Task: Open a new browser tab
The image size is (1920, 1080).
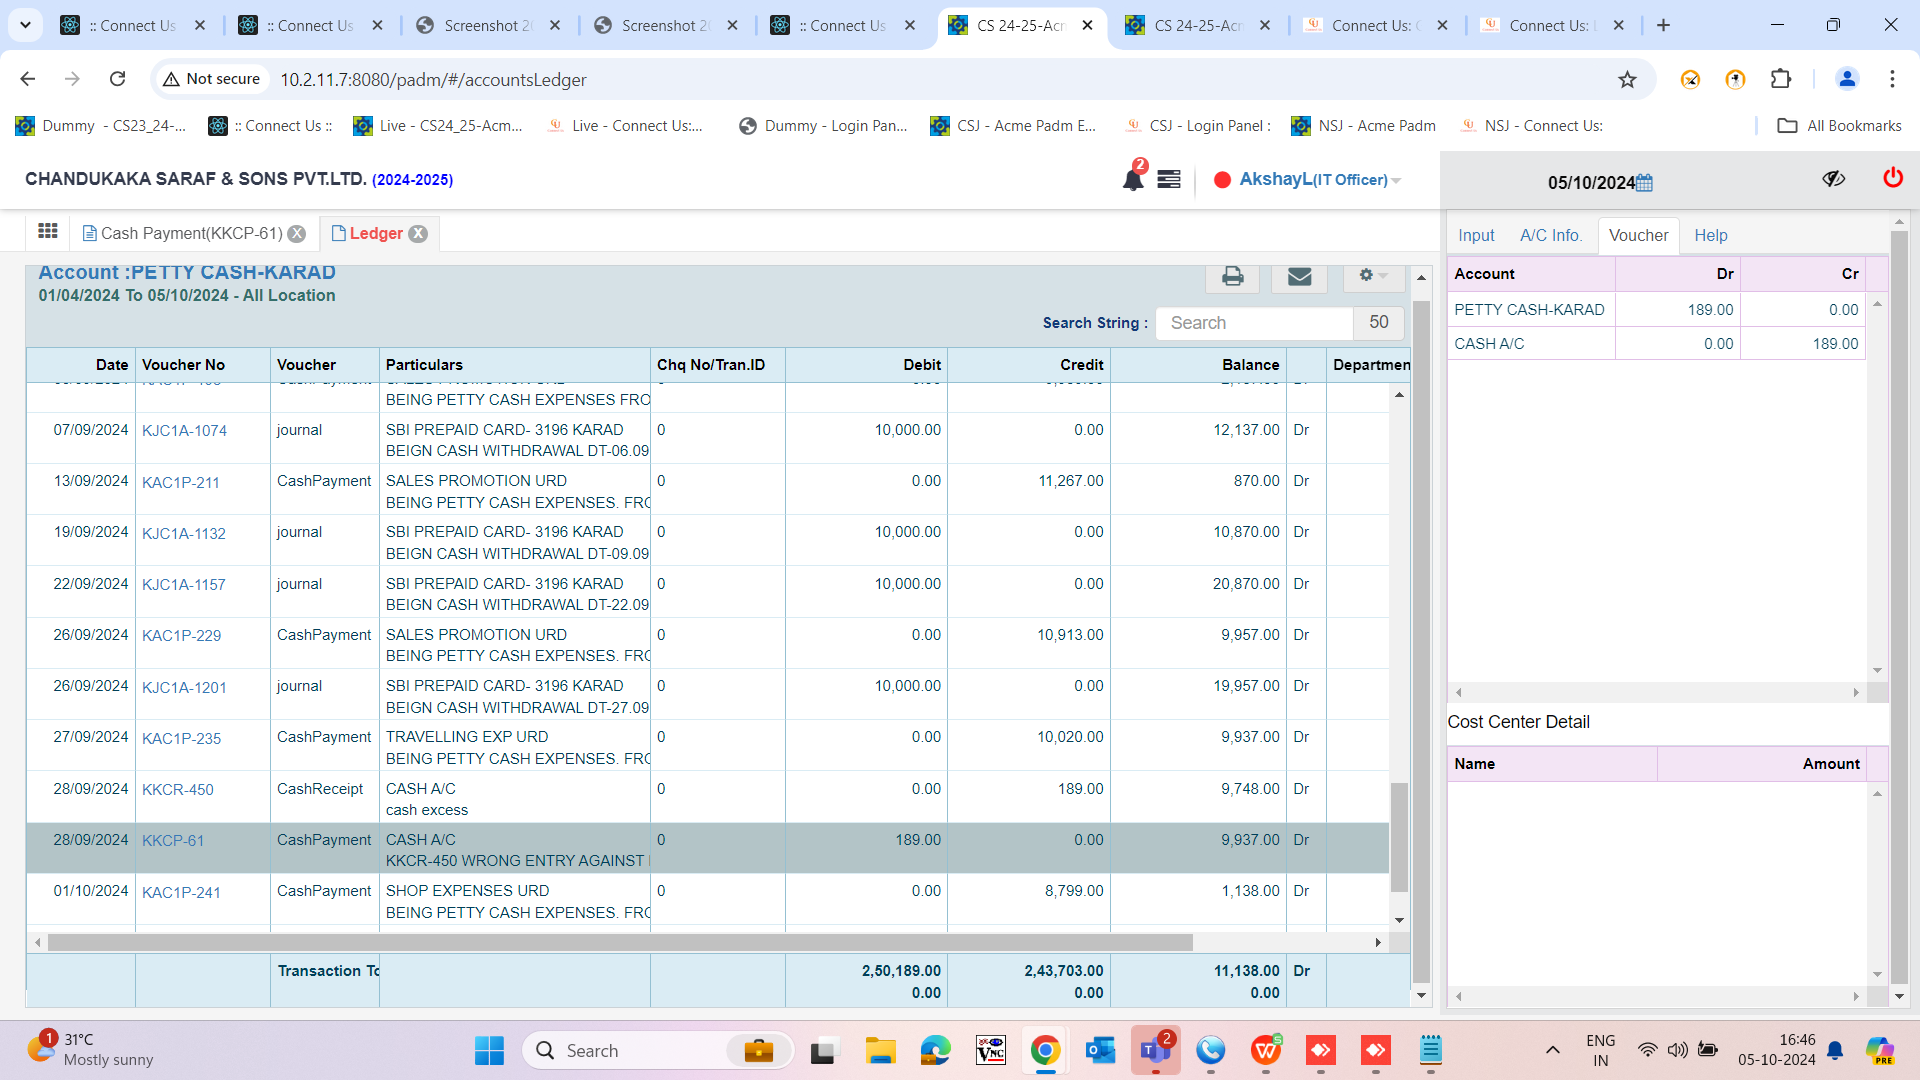Action: click(1663, 25)
